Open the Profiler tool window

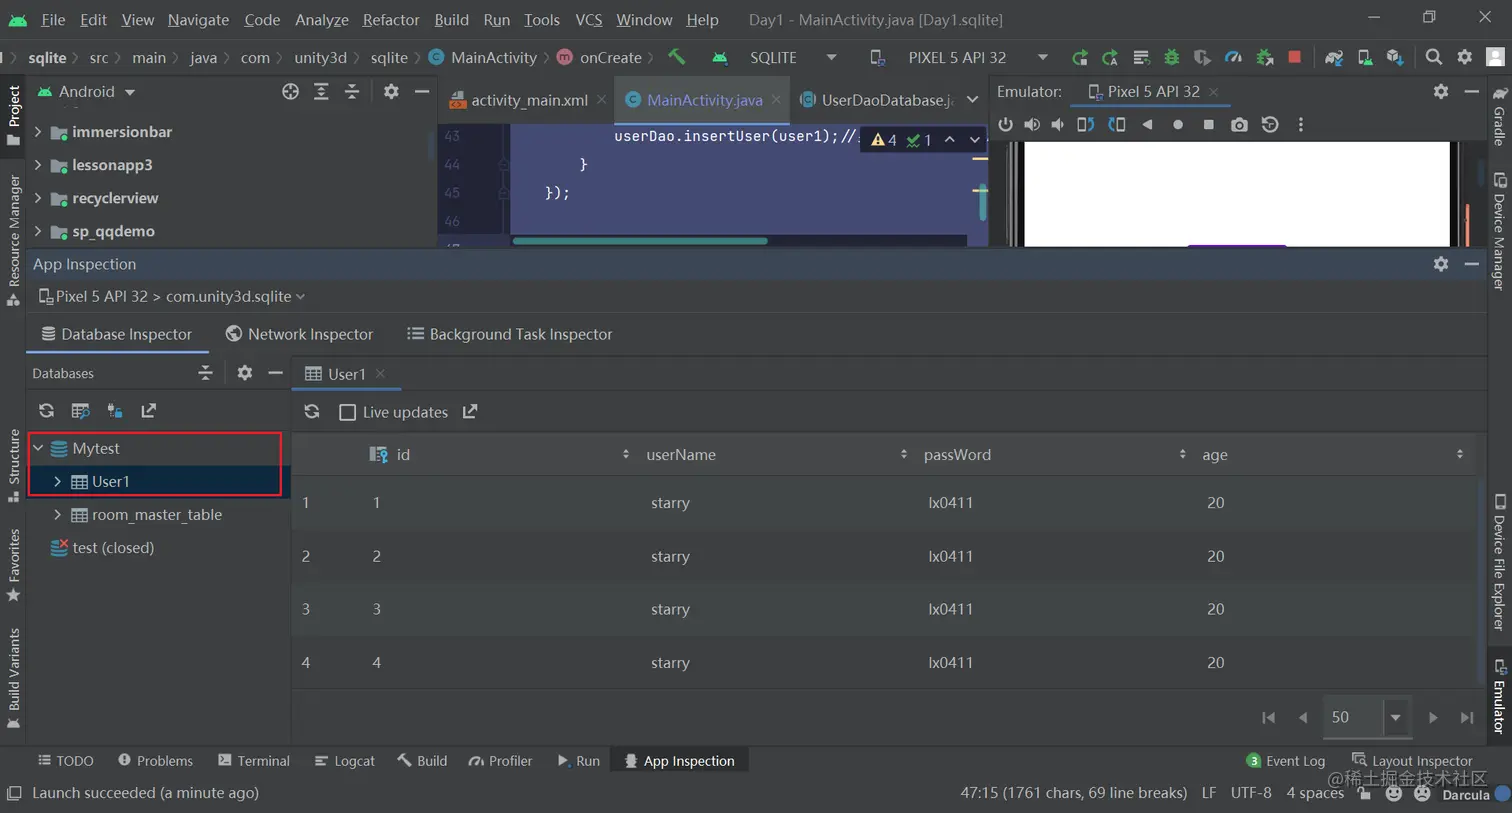pos(500,761)
